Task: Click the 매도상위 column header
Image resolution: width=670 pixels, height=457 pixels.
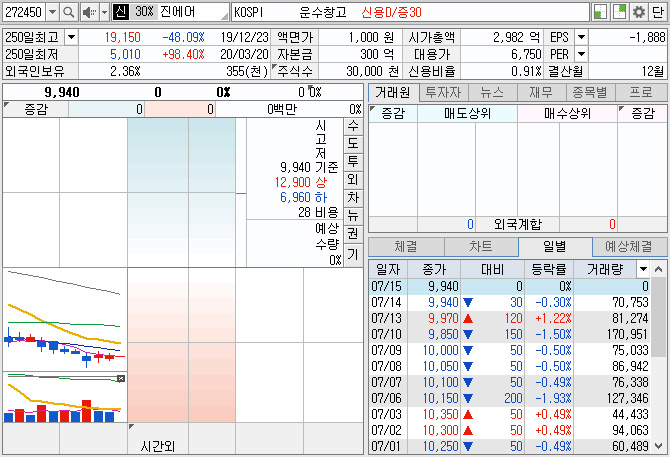Action: (x=467, y=114)
